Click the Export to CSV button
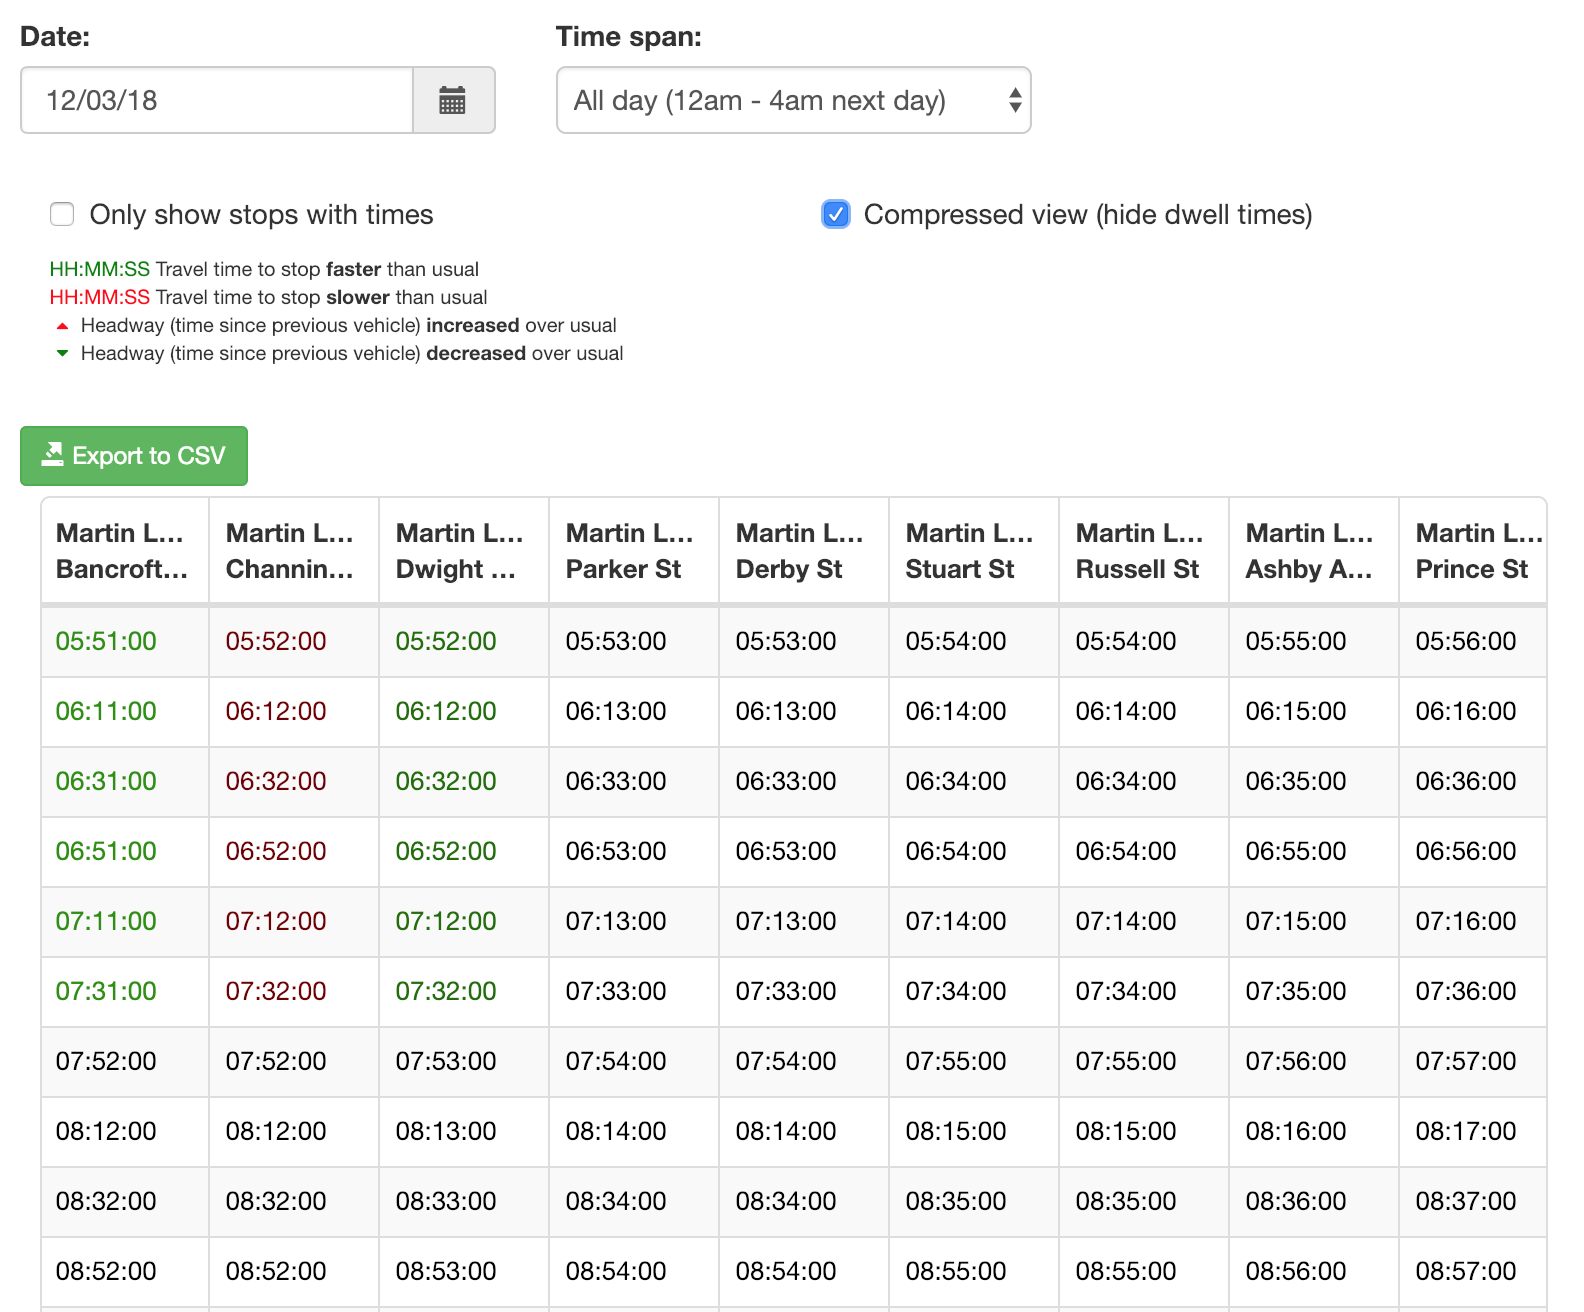Screen dimensions: 1584x1312 134,456
